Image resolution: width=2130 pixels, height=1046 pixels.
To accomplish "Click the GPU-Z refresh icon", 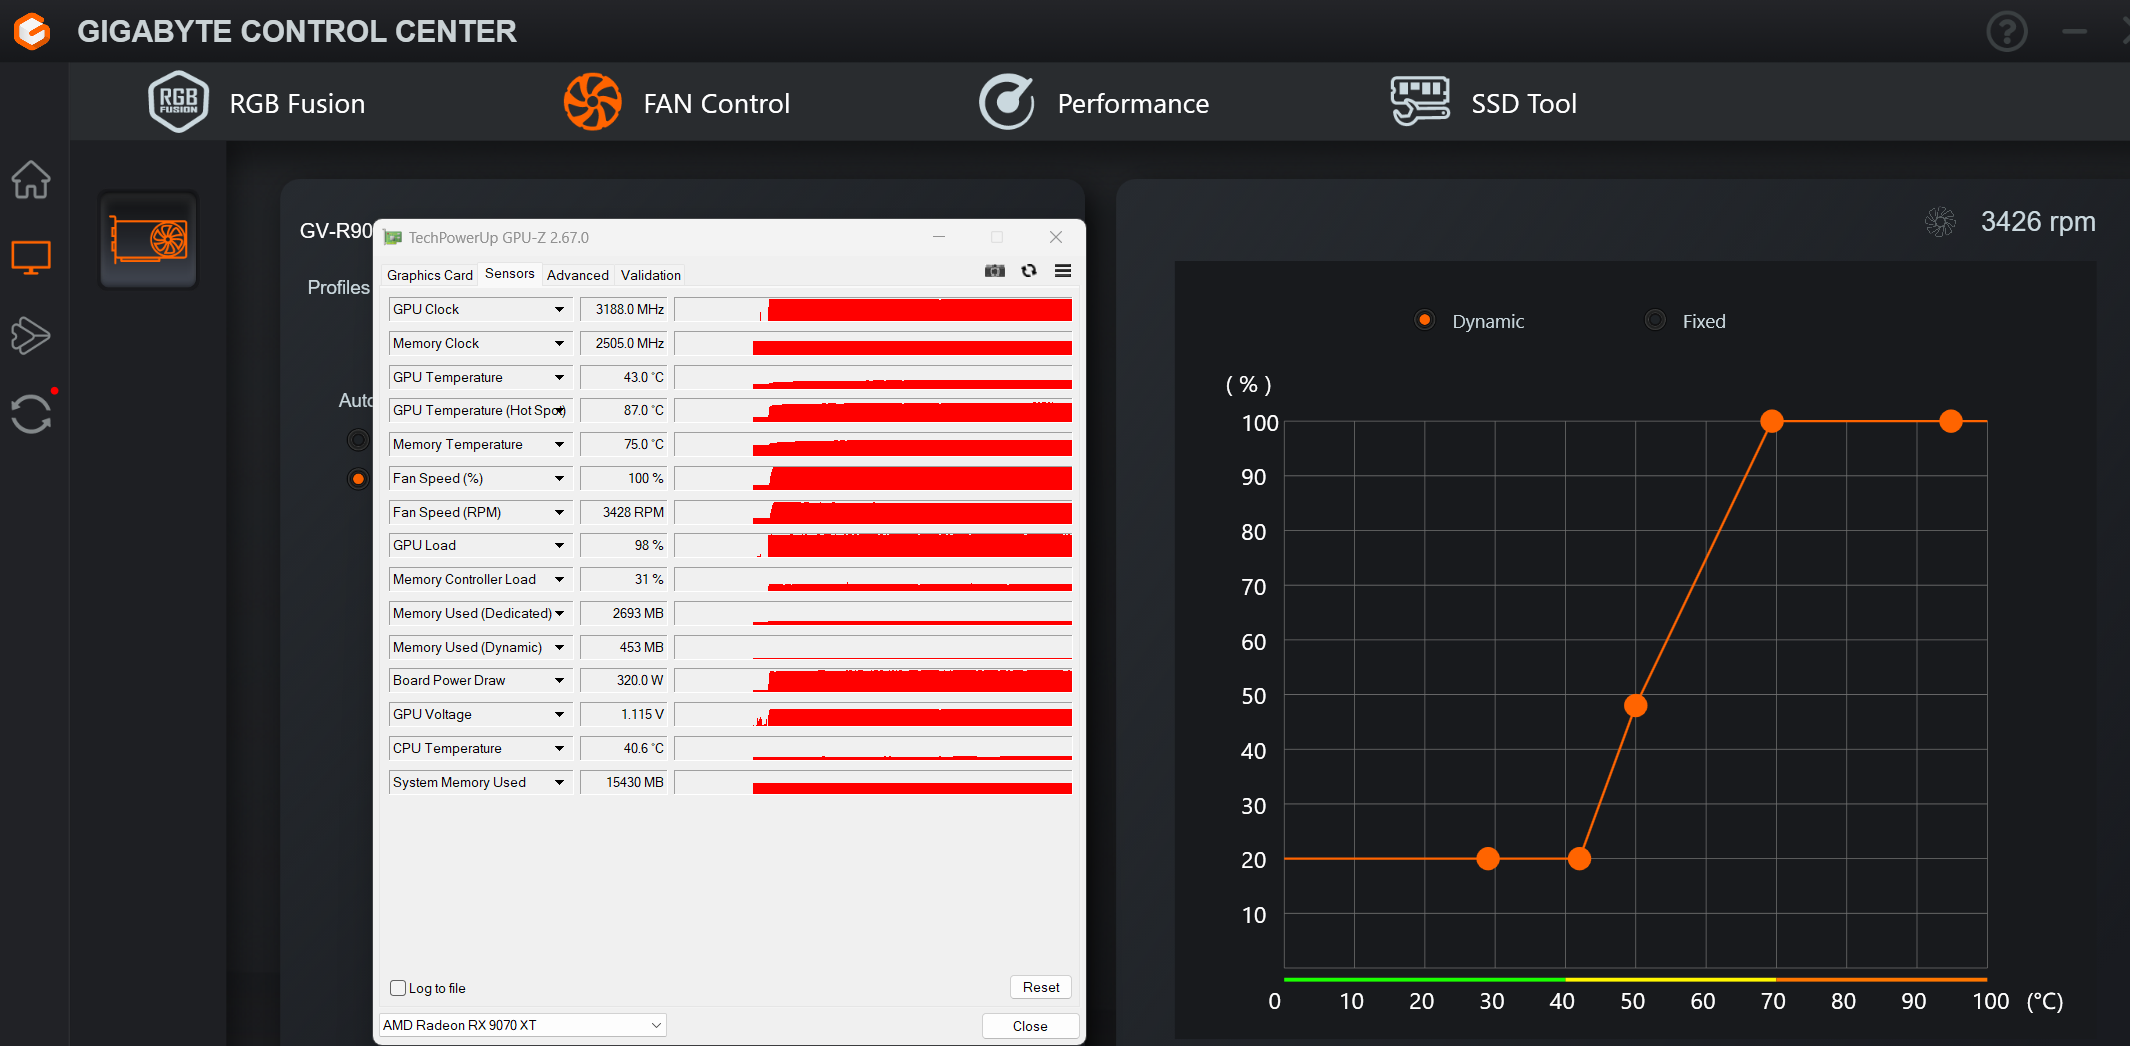I will (1029, 271).
